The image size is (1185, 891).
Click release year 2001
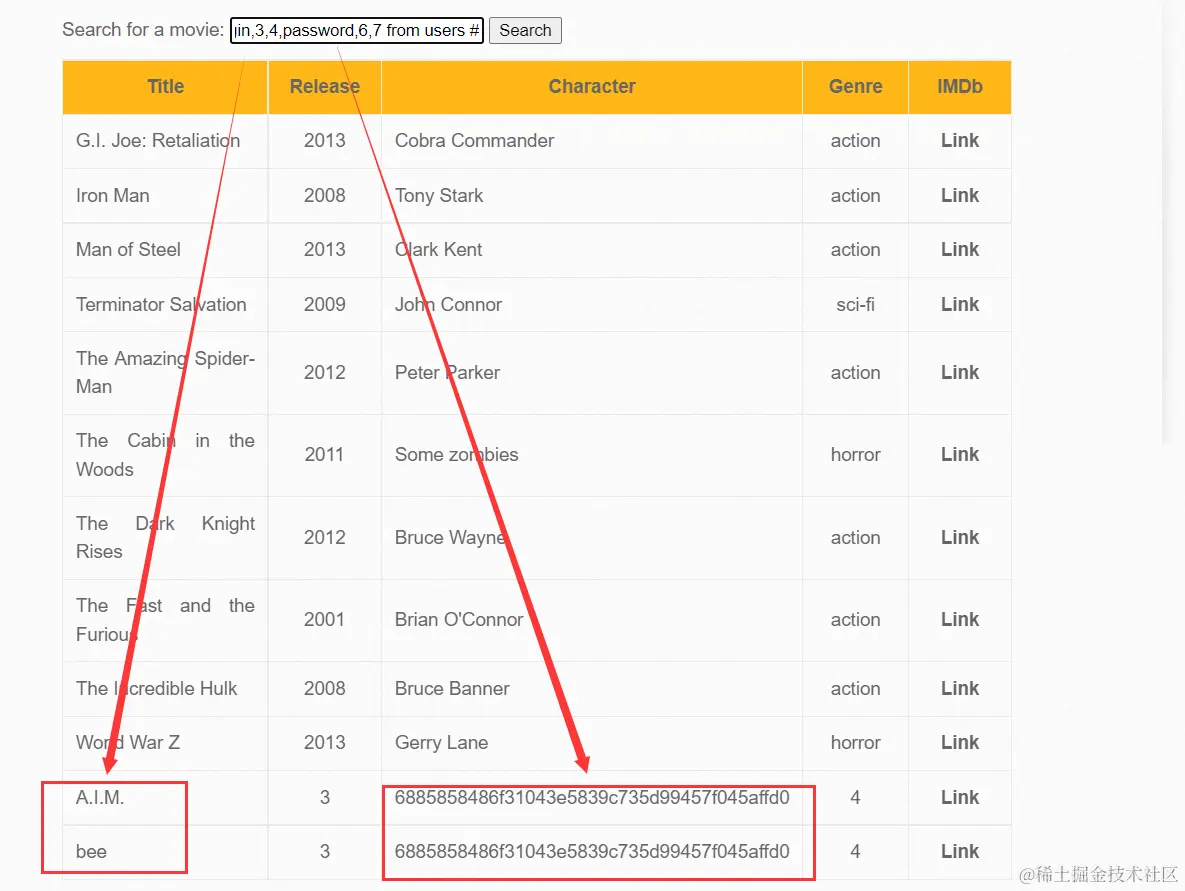pos(324,620)
